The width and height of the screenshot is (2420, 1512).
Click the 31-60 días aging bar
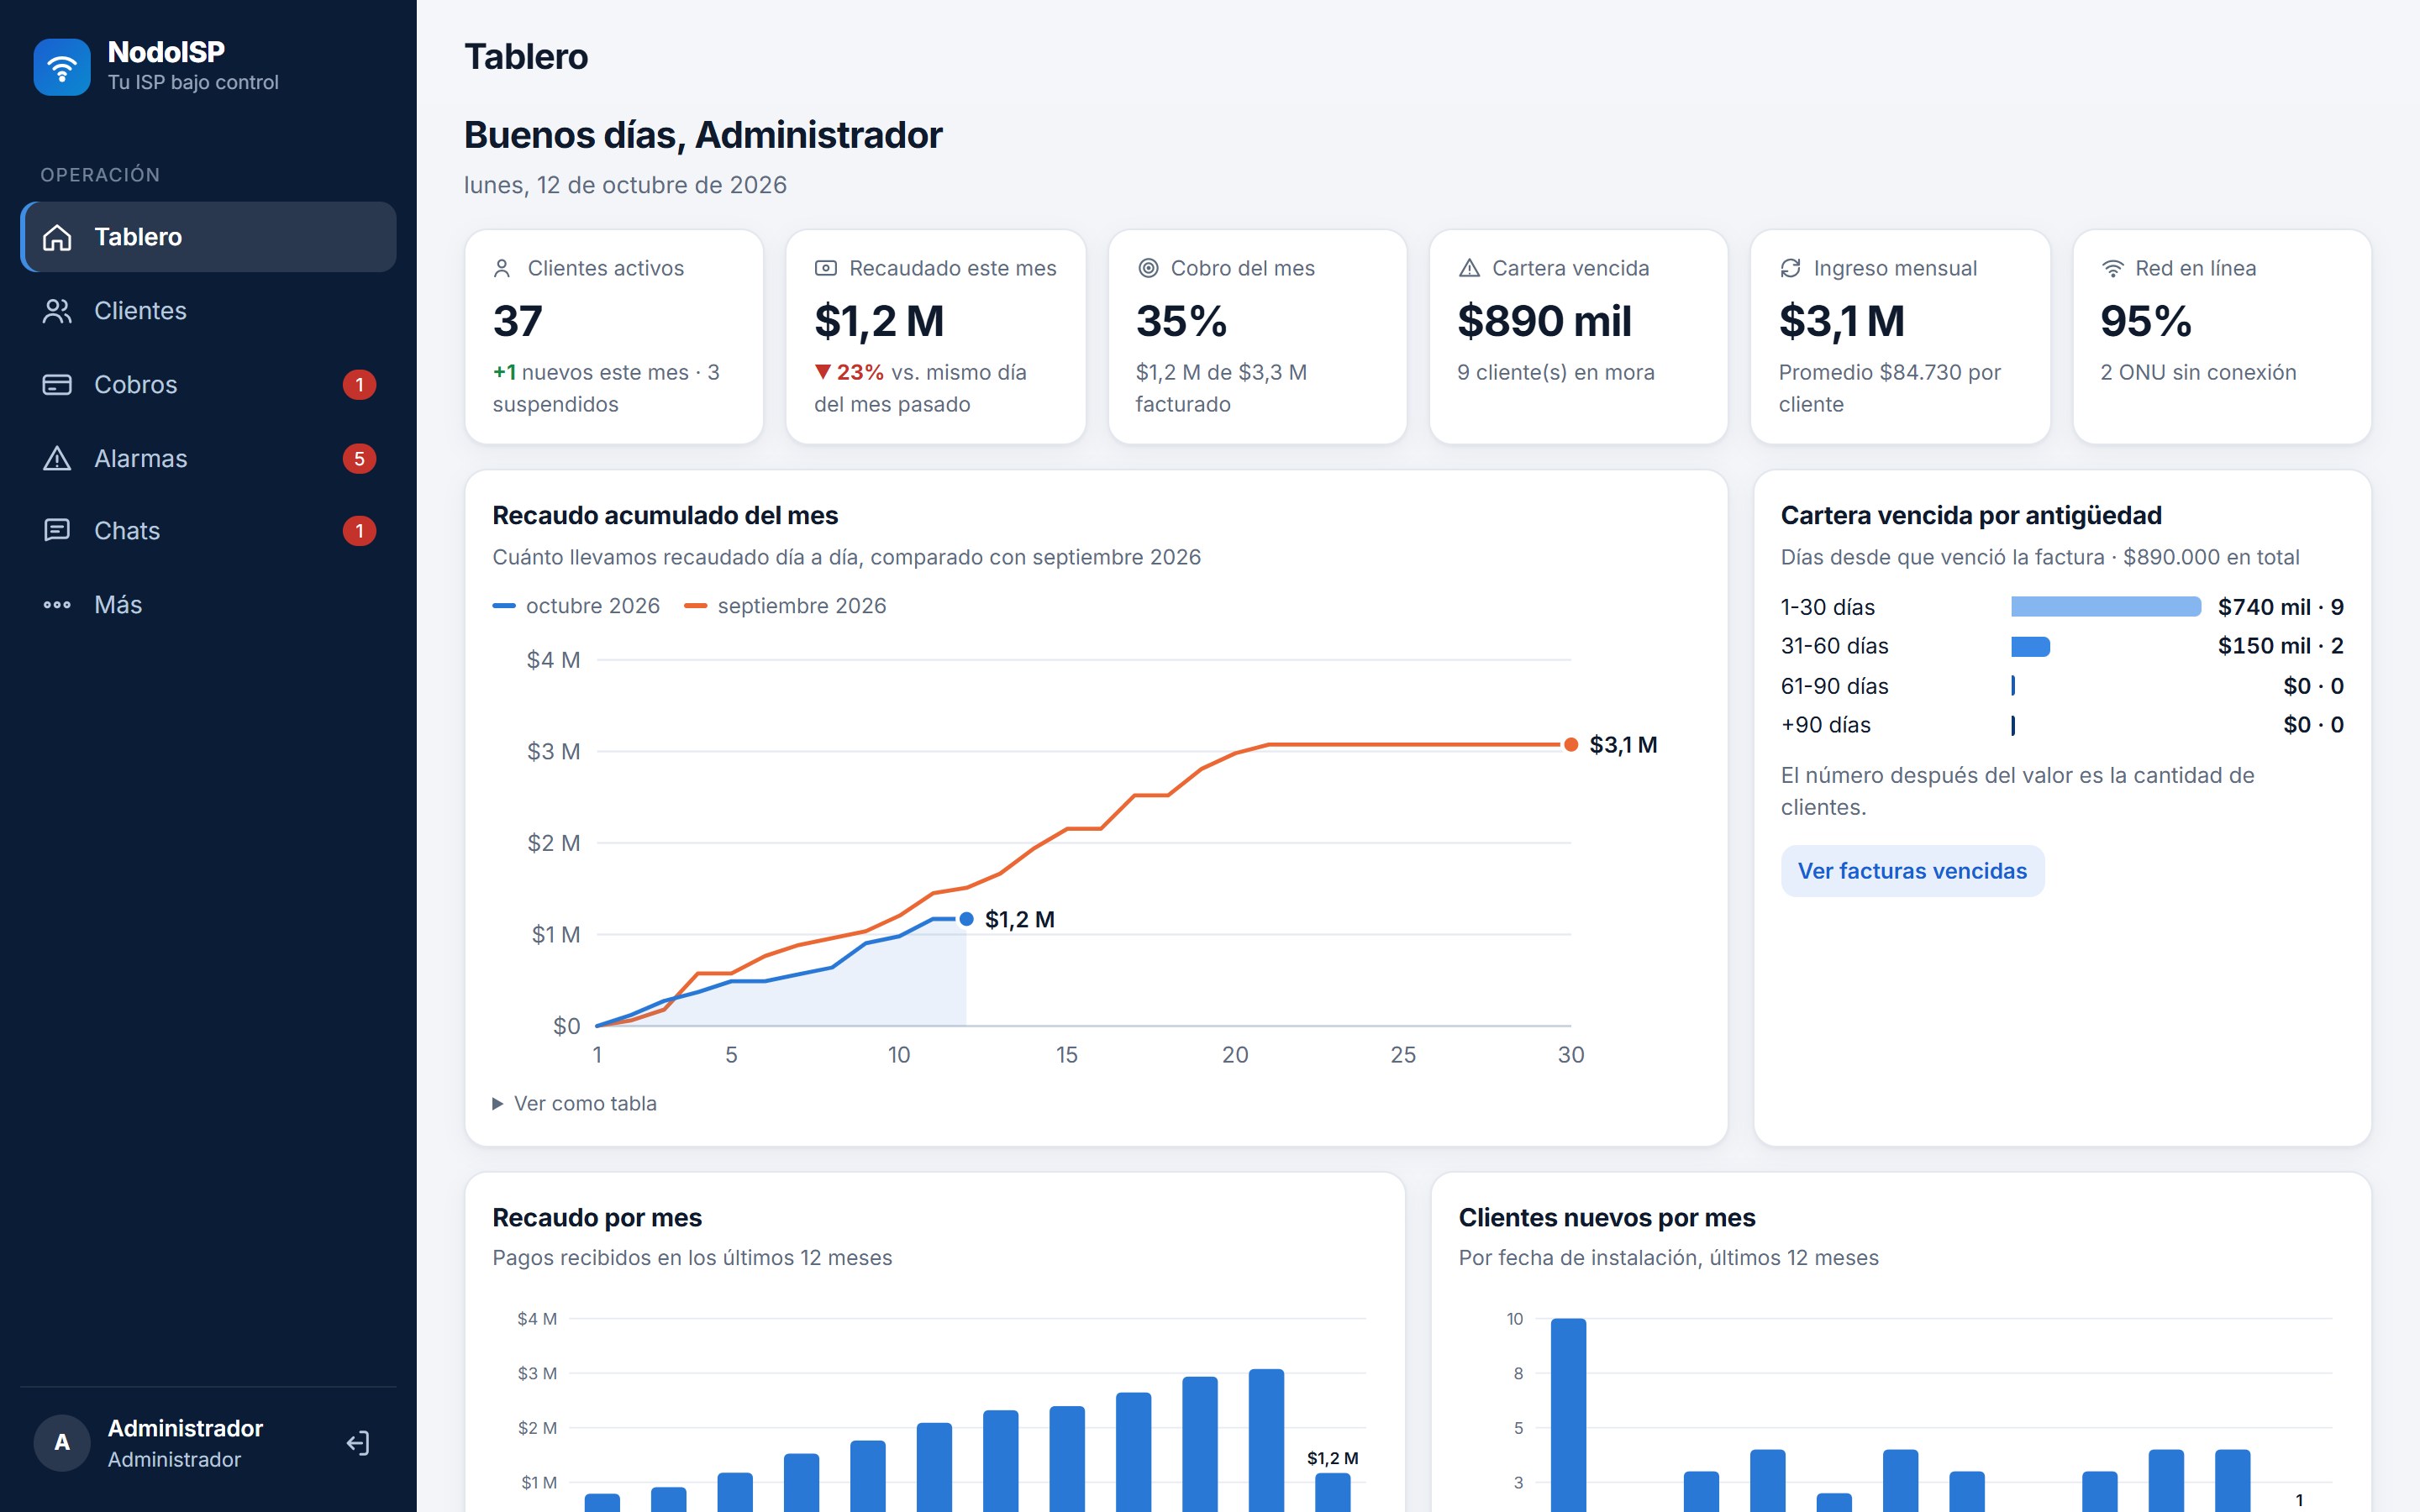[2030, 647]
